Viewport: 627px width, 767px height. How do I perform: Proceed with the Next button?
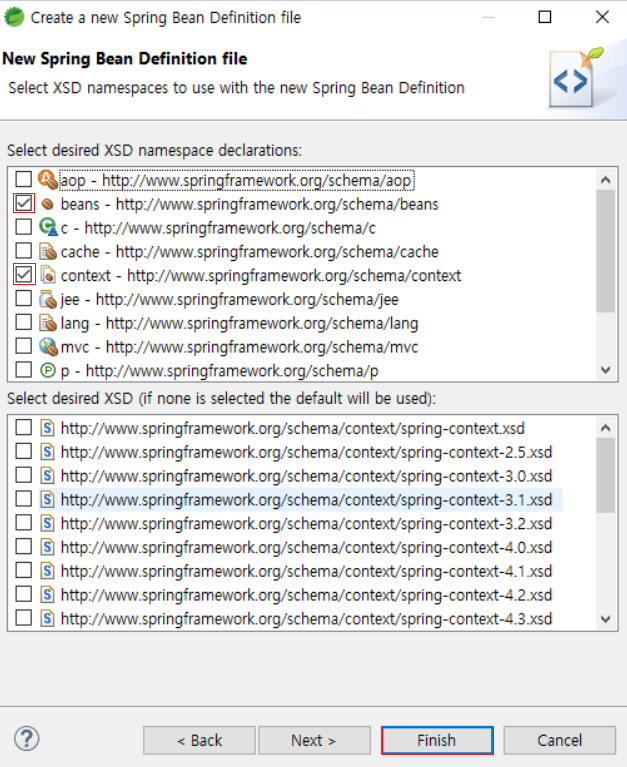(314, 741)
